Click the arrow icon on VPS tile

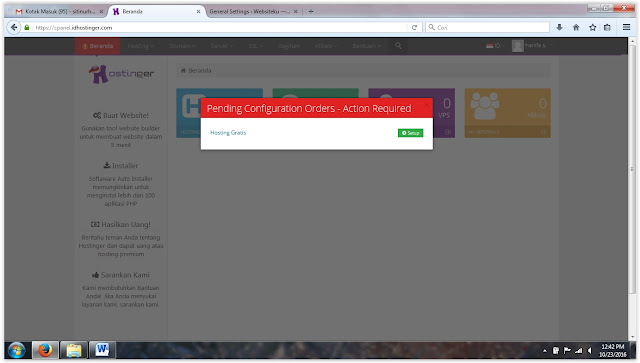click(x=447, y=132)
